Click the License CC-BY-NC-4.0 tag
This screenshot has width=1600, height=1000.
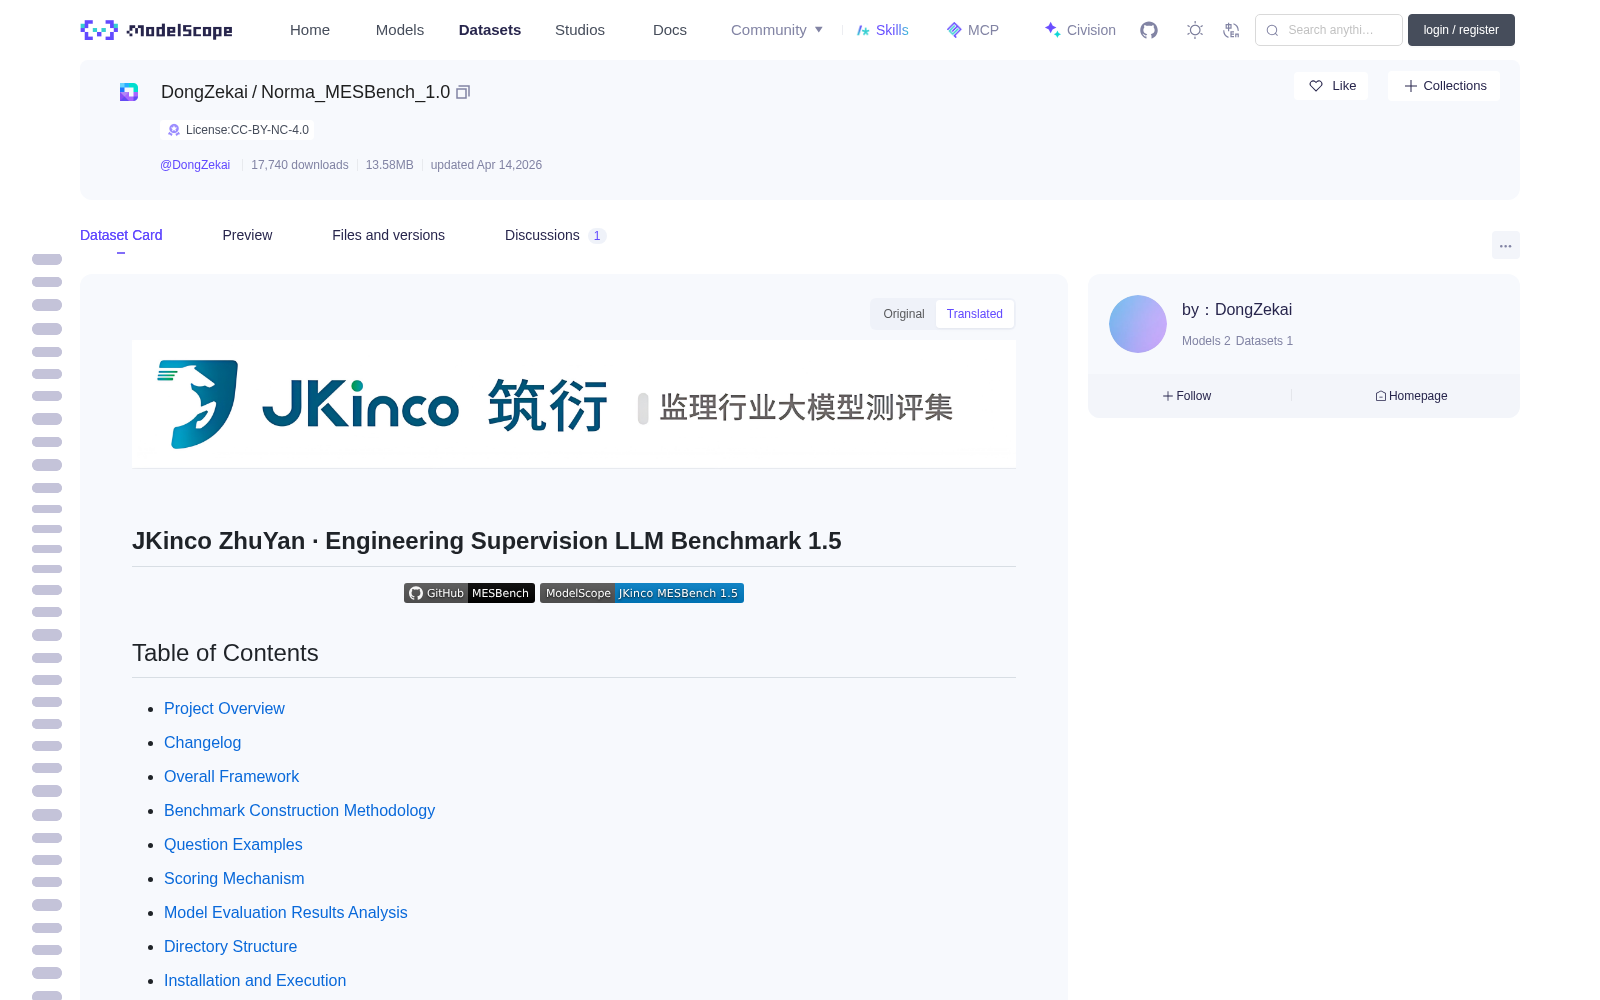point(237,130)
